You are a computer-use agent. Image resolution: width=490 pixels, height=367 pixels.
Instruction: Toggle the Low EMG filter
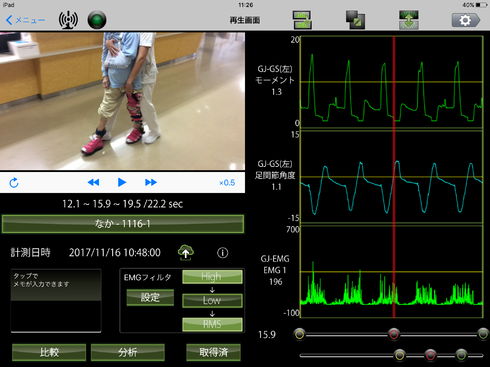[212, 300]
